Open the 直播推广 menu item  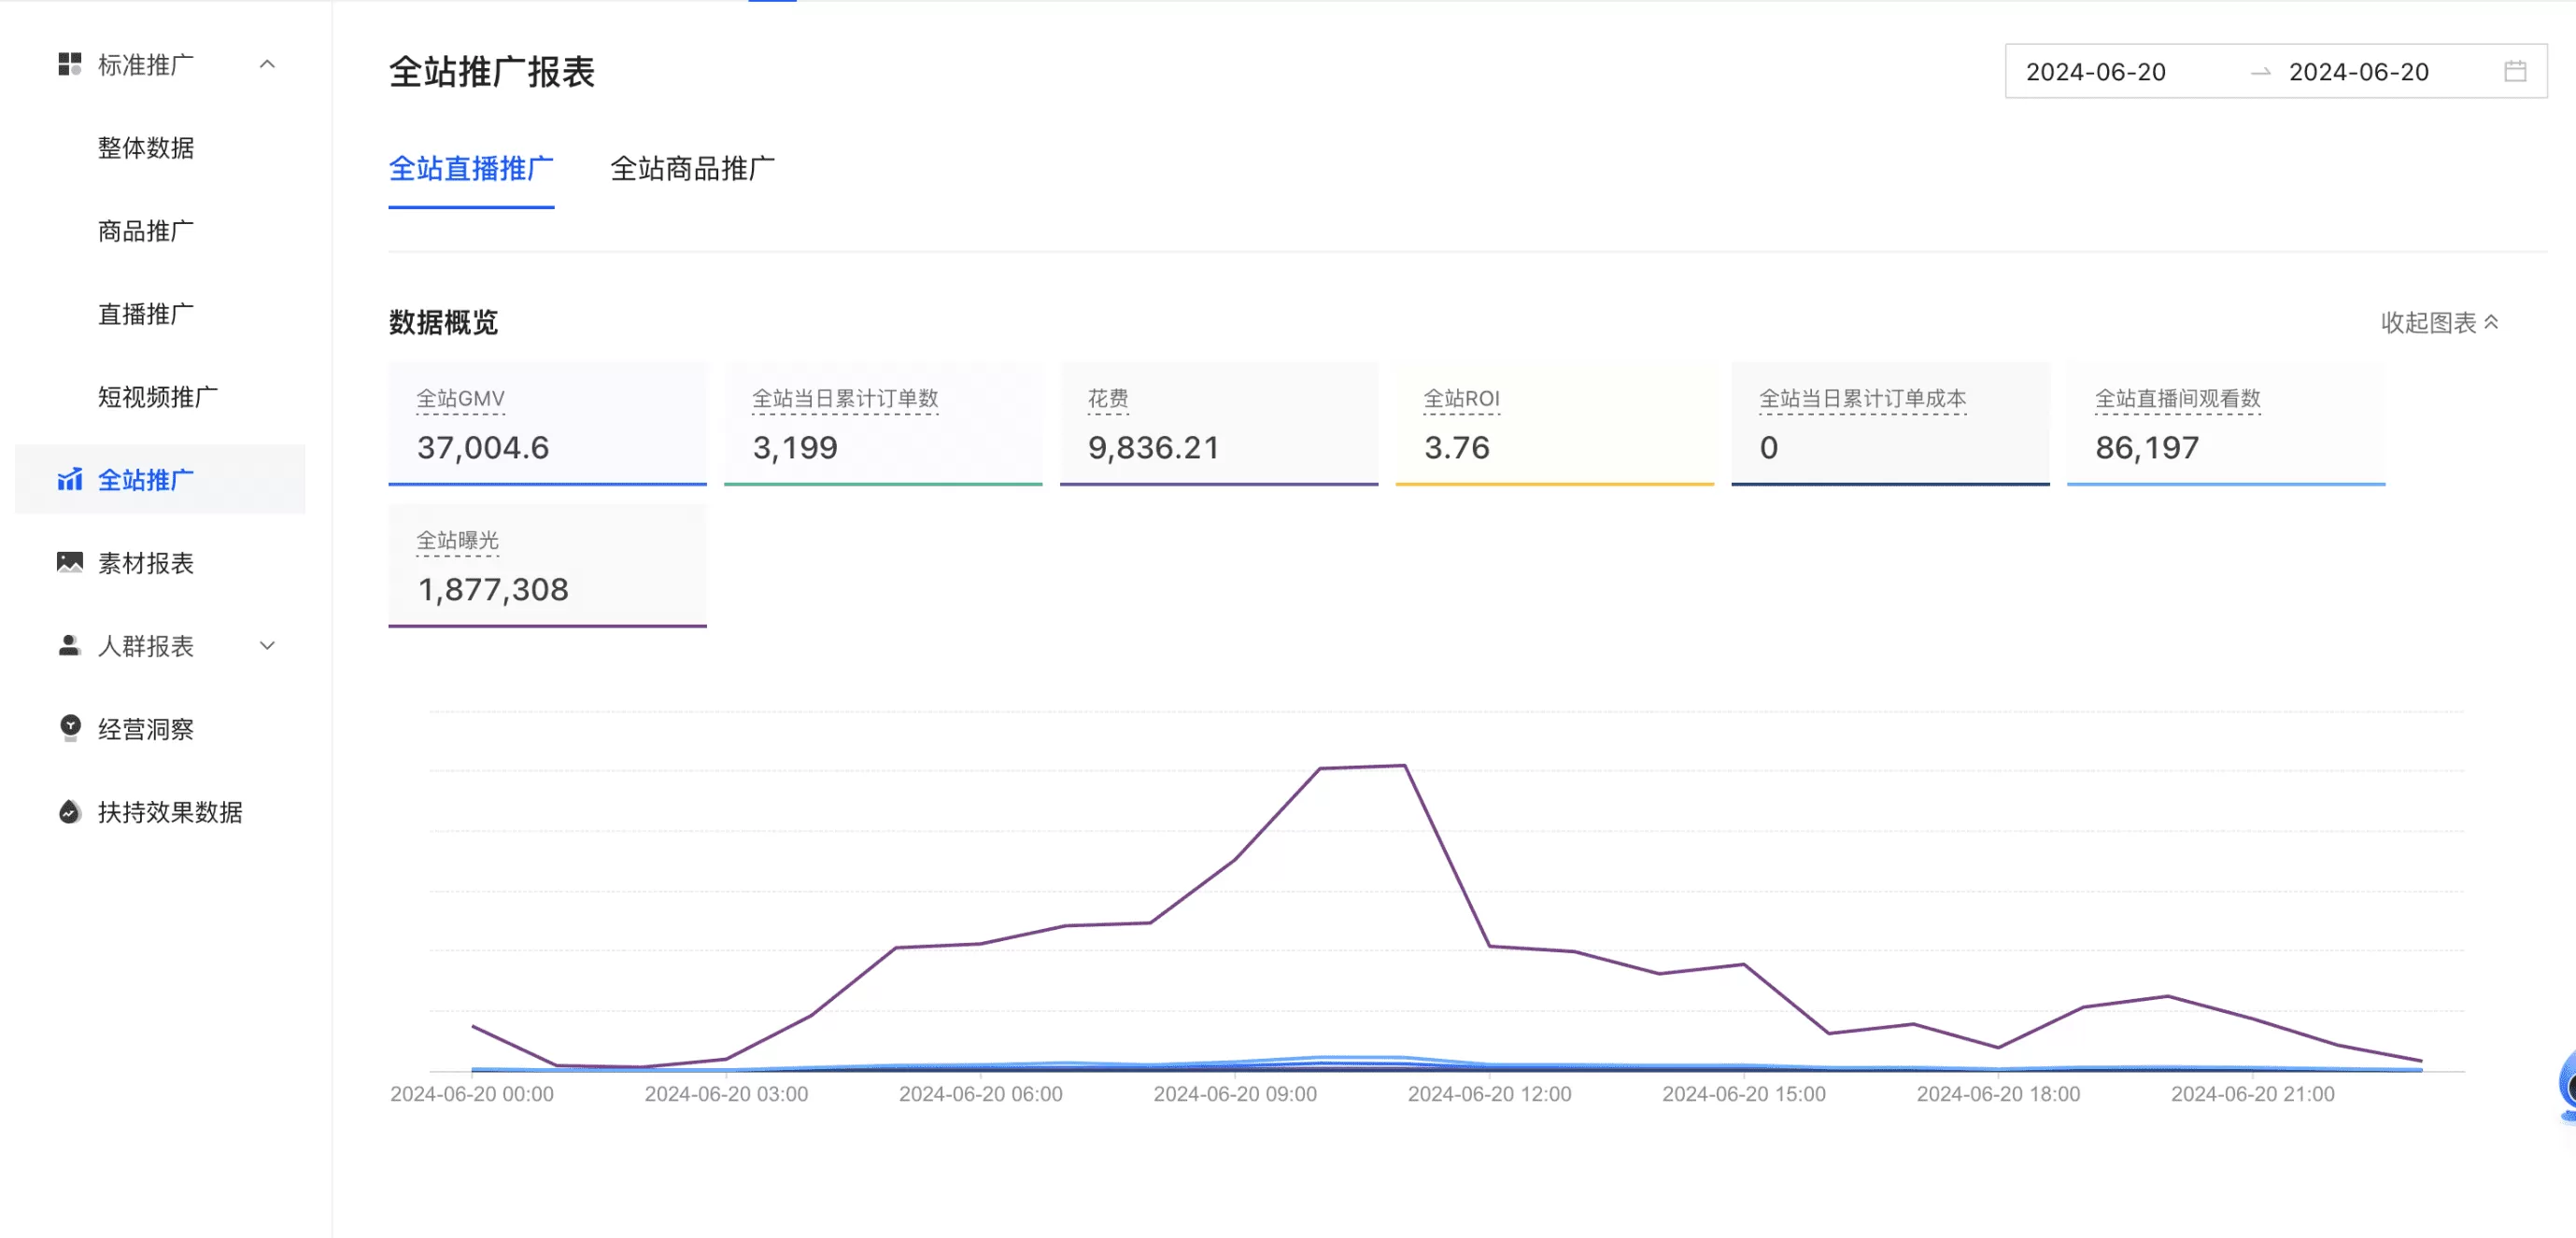click(146, 313)
